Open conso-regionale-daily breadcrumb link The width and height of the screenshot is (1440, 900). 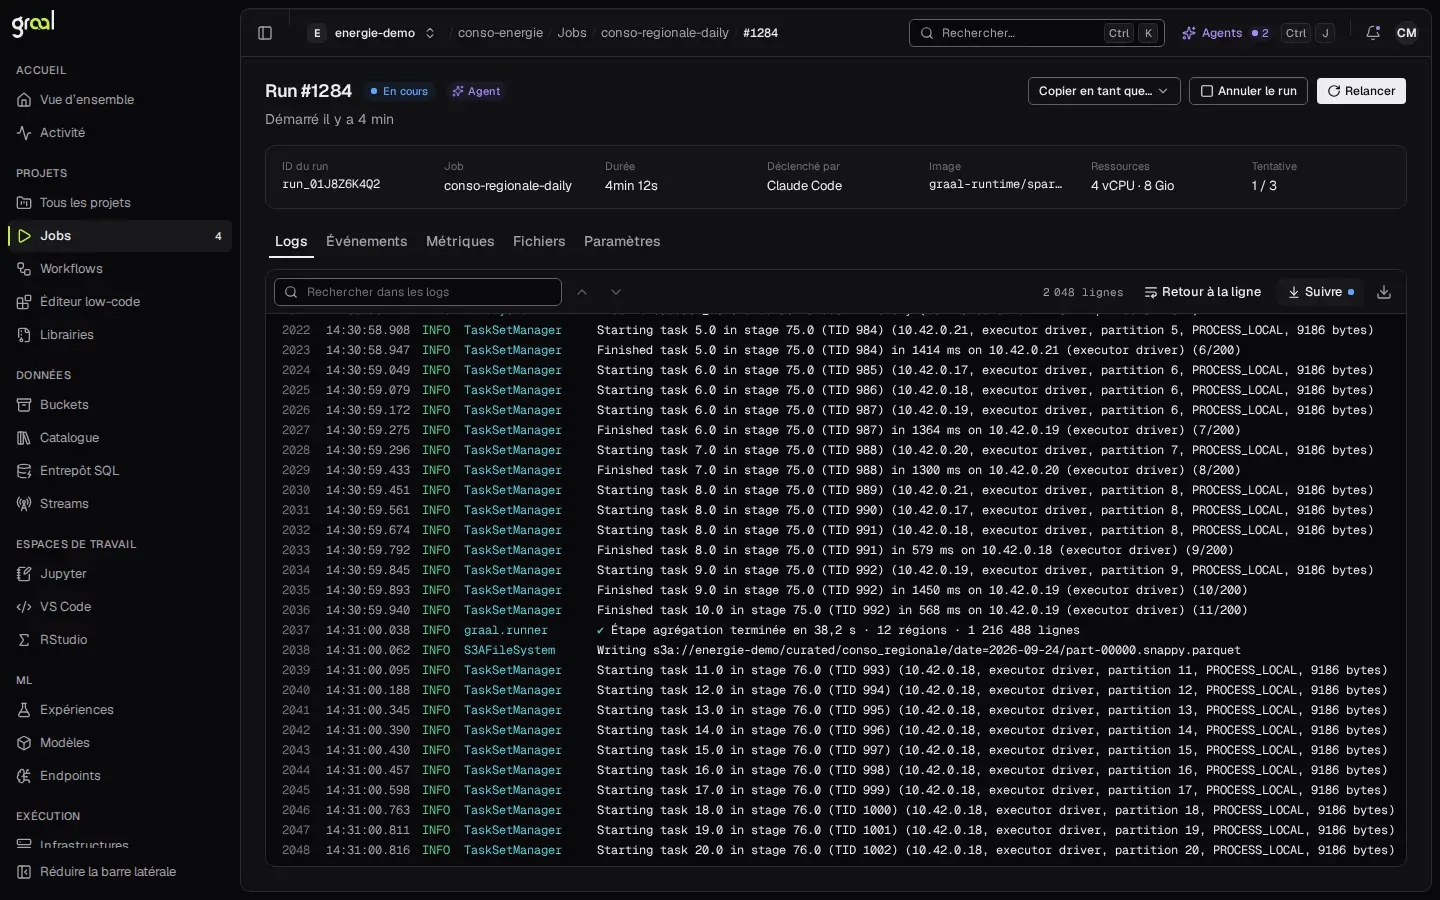coord(665,33)
